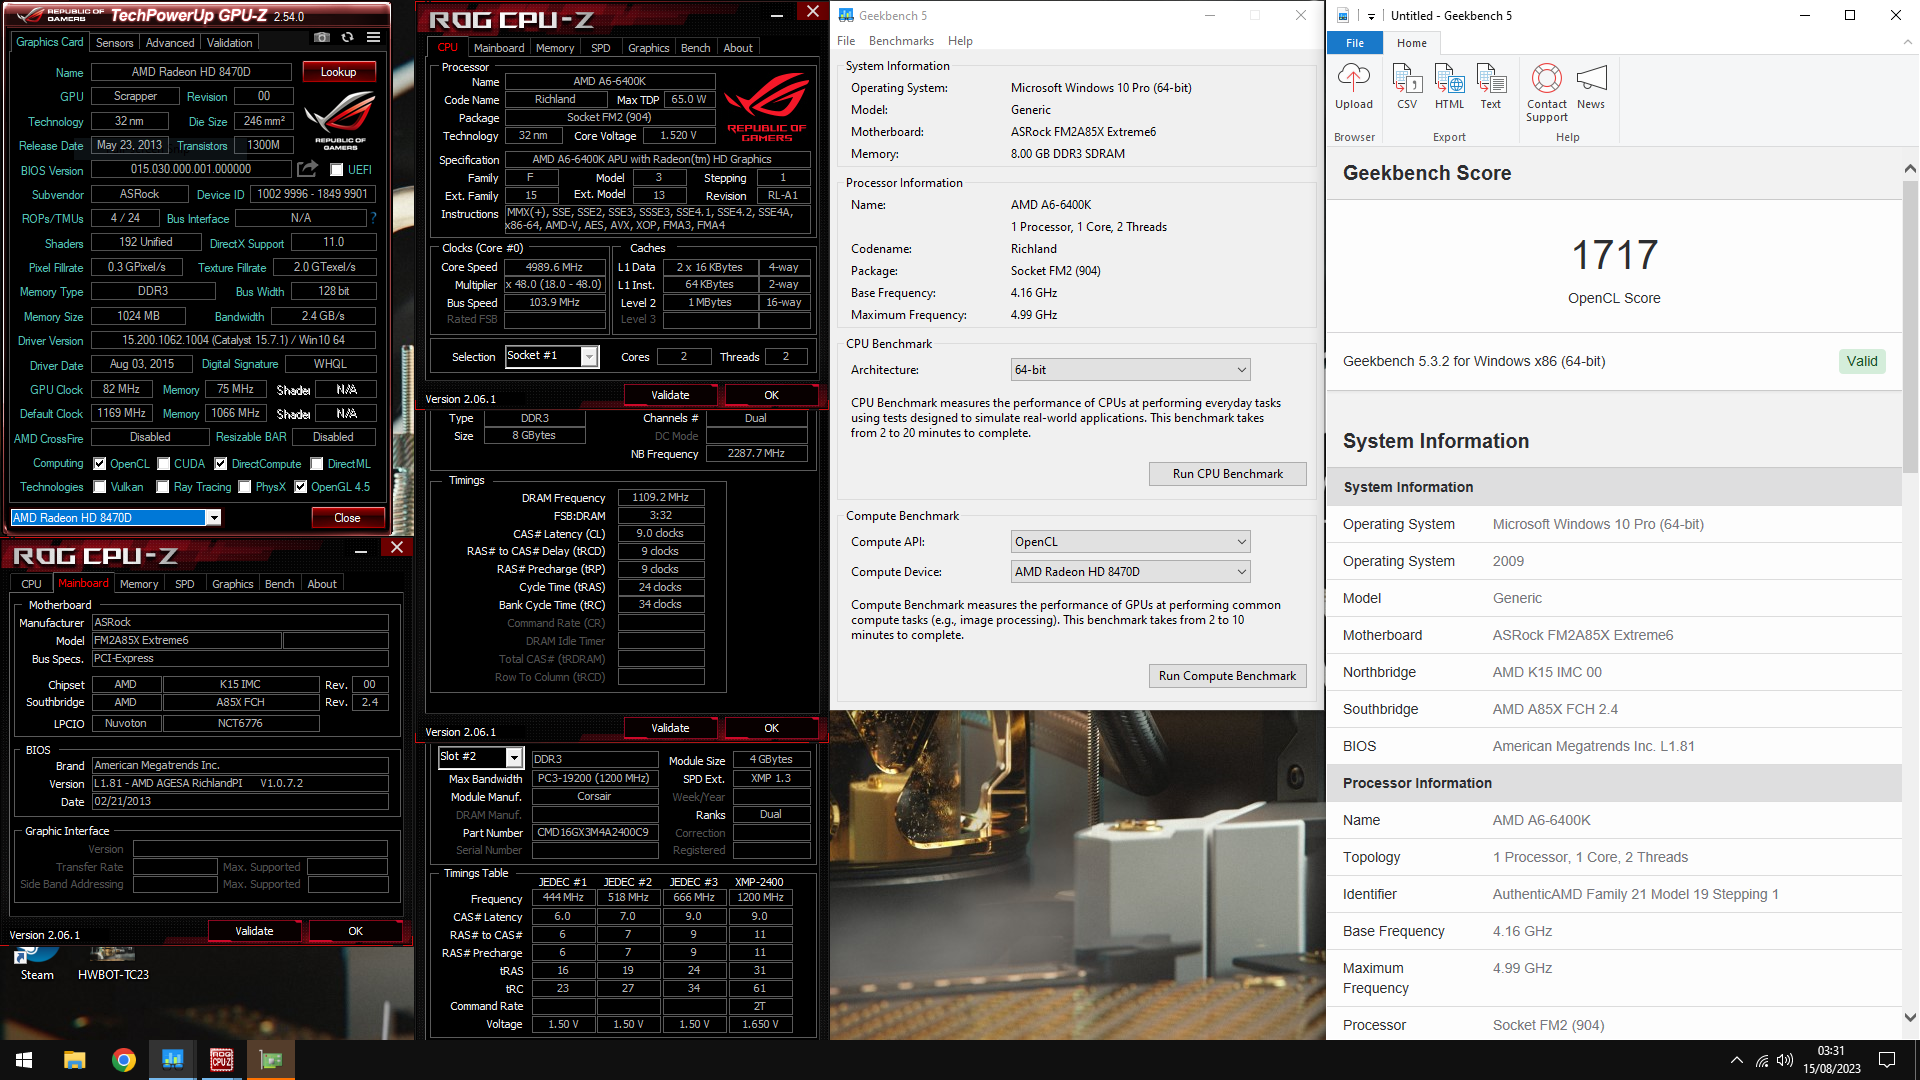1920x1080 pixels.
Task: Export results as HTML
Action: [1449, 87]
